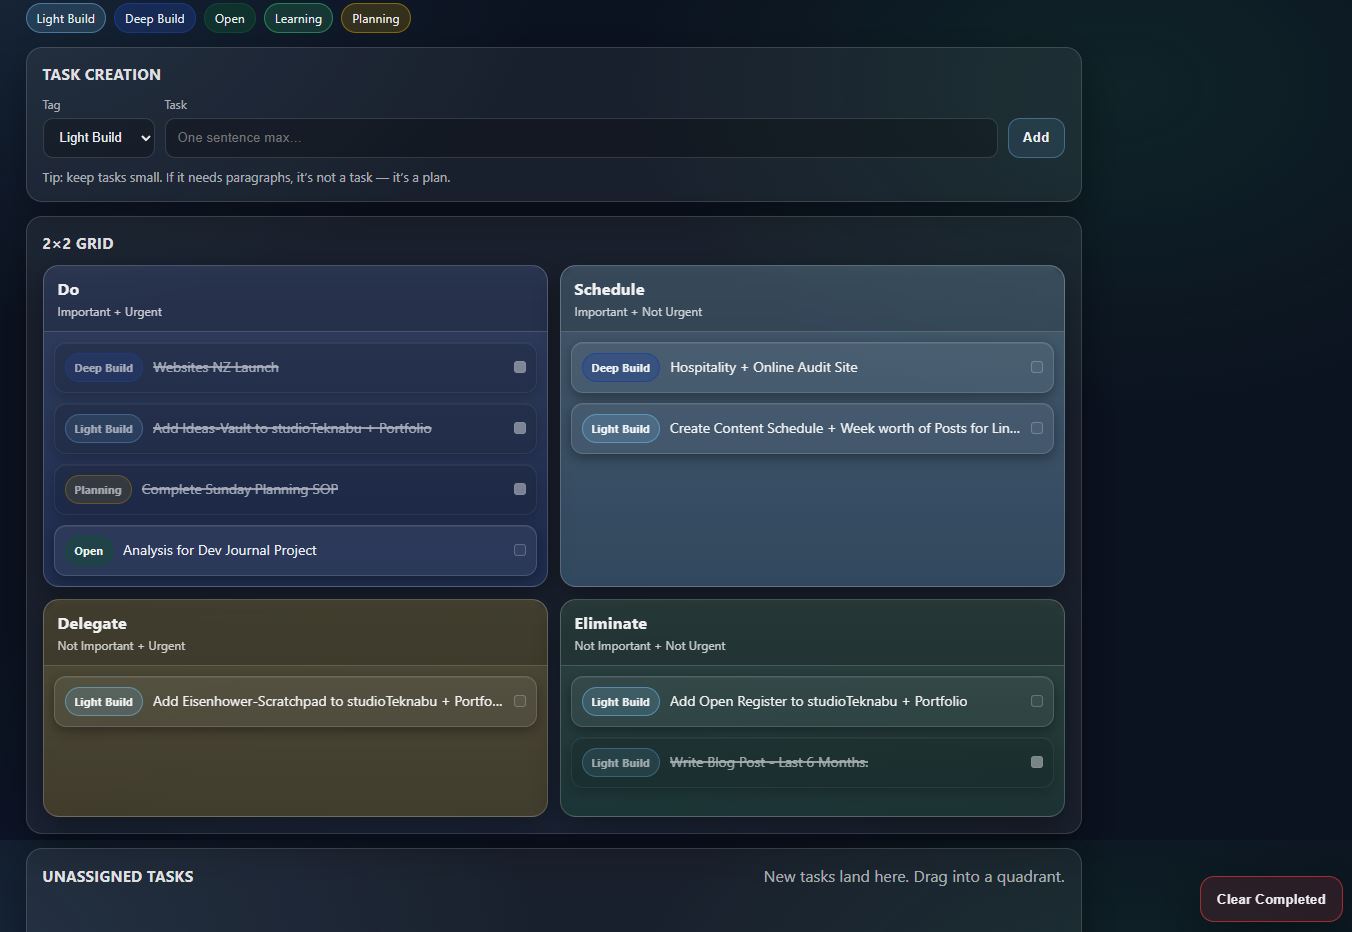Viewport: 1352px width, 932px height.
Task: Click Planning badge on Sunday Planning SOP task
Action: [97, 490]
